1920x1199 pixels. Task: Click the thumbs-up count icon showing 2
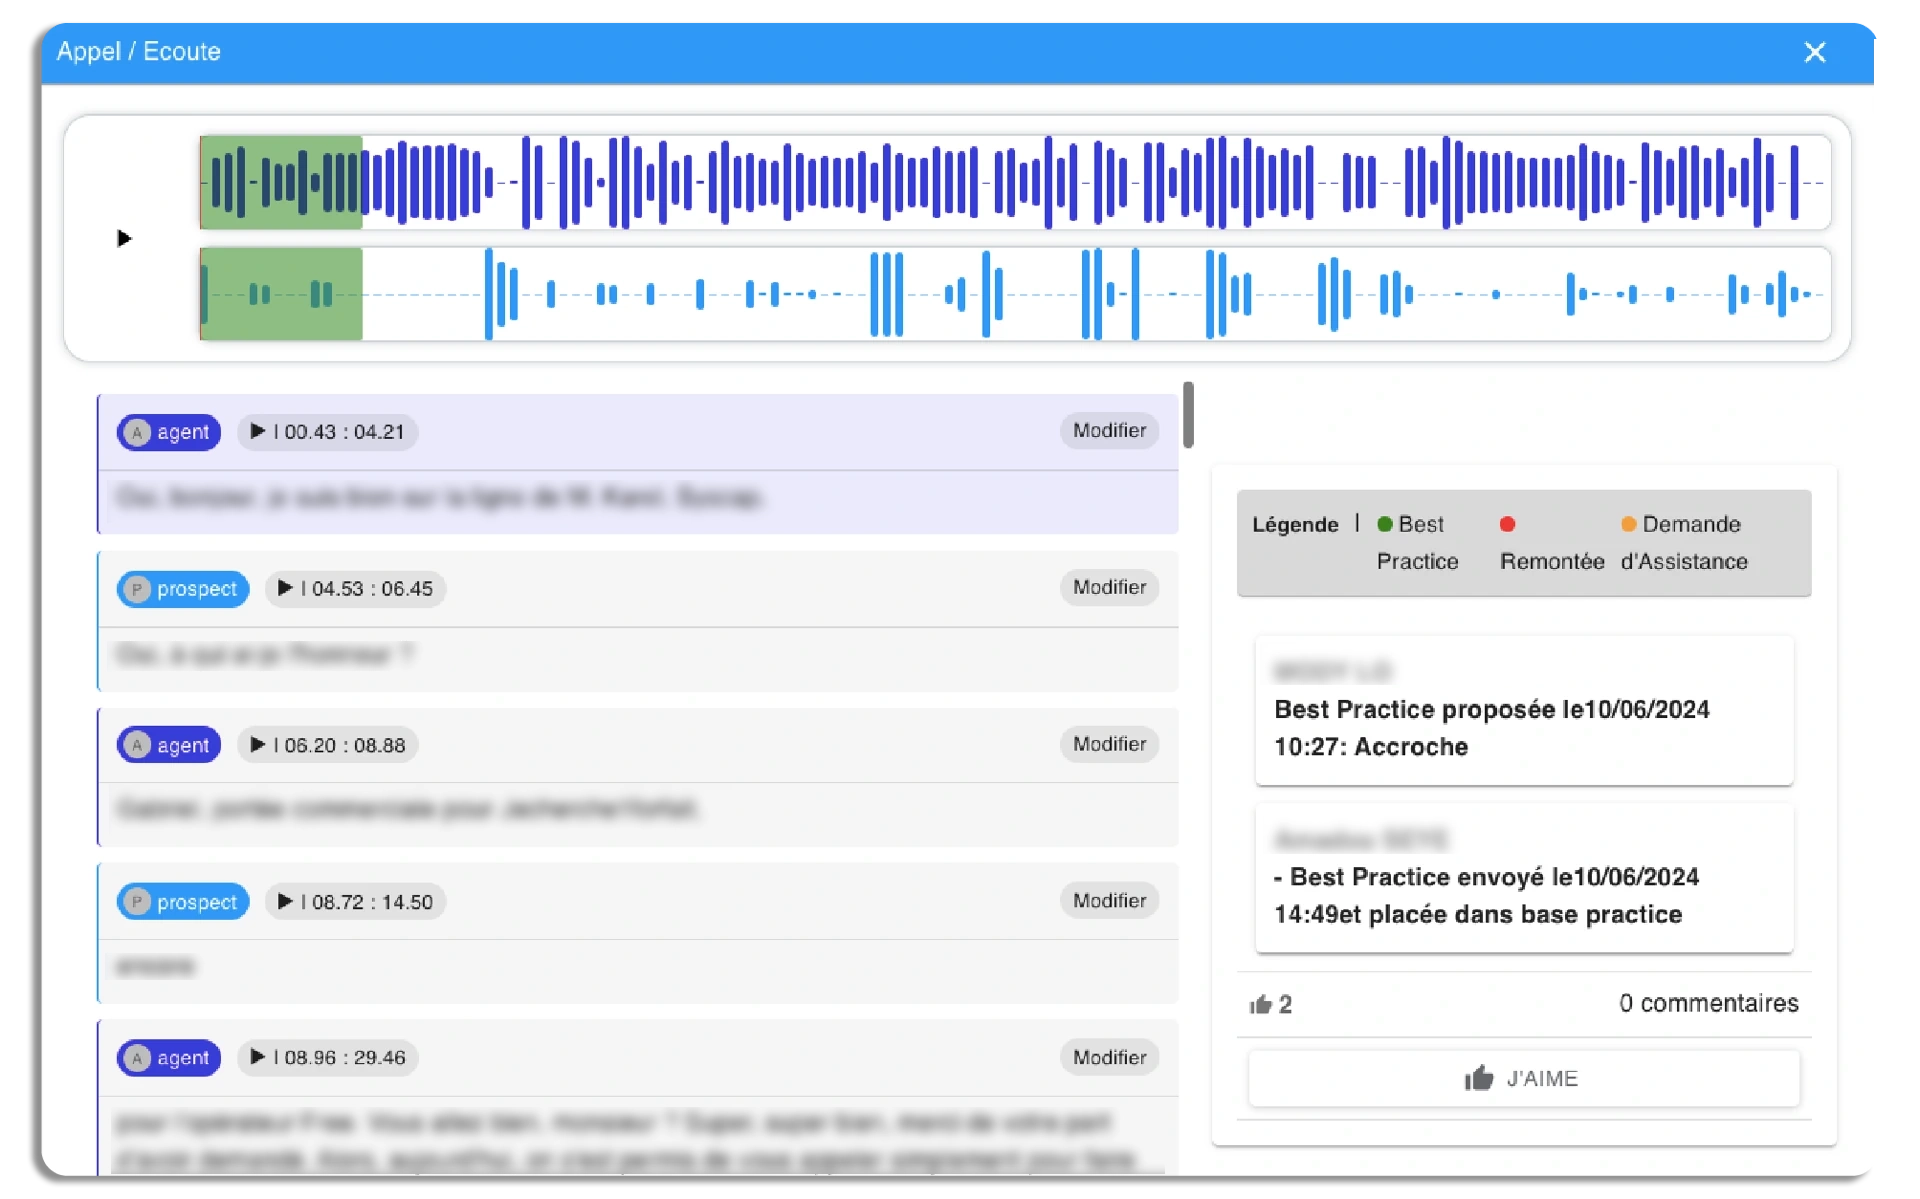1261,1004
